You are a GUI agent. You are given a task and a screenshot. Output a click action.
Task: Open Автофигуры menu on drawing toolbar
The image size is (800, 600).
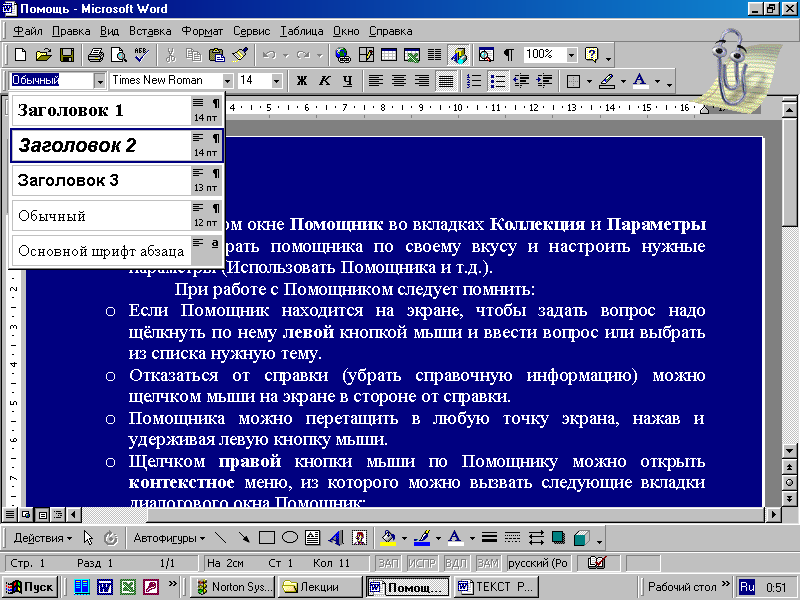click(169, 538)
